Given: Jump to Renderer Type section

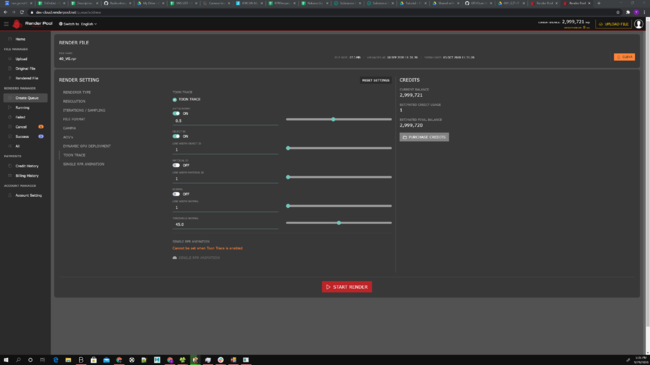Looking at the screenshot, I should 77,92.
